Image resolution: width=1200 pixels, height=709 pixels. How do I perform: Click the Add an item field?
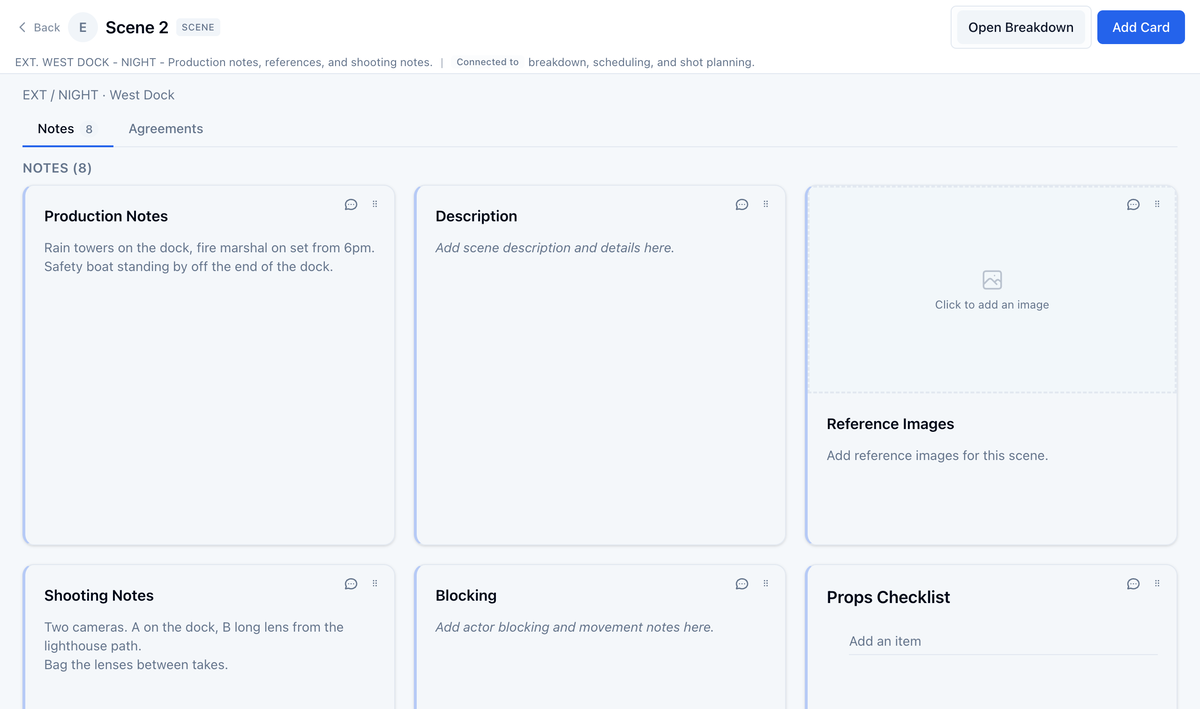click(1003, 641)
